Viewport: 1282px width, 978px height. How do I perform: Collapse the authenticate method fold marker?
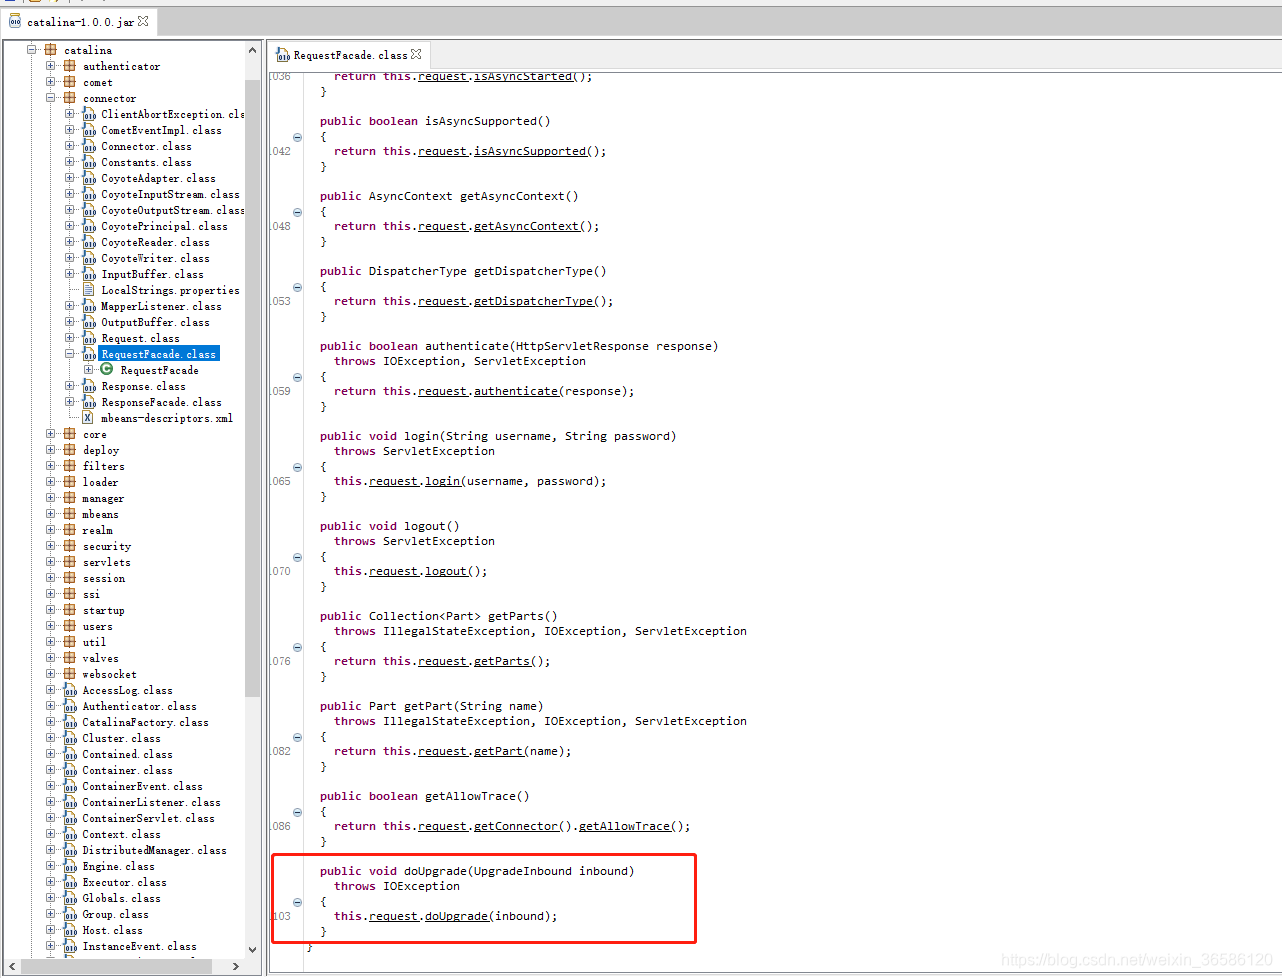pyautogui.click(x=297, y=377)
